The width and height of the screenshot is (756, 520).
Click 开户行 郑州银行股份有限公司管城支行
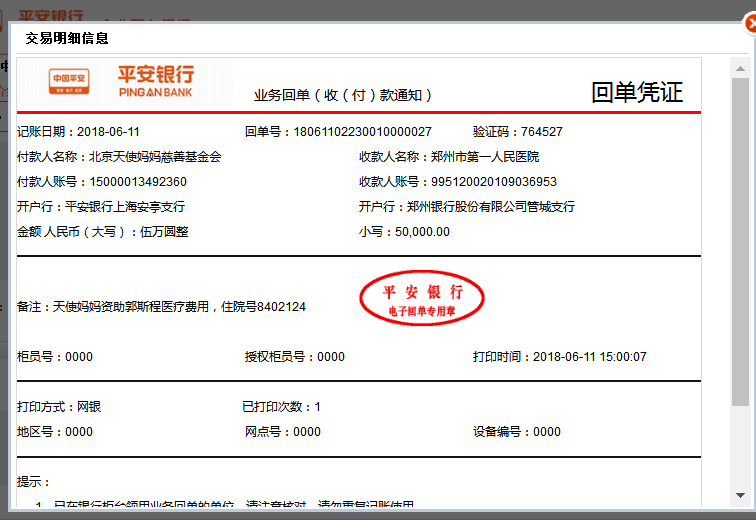(467, 207)
